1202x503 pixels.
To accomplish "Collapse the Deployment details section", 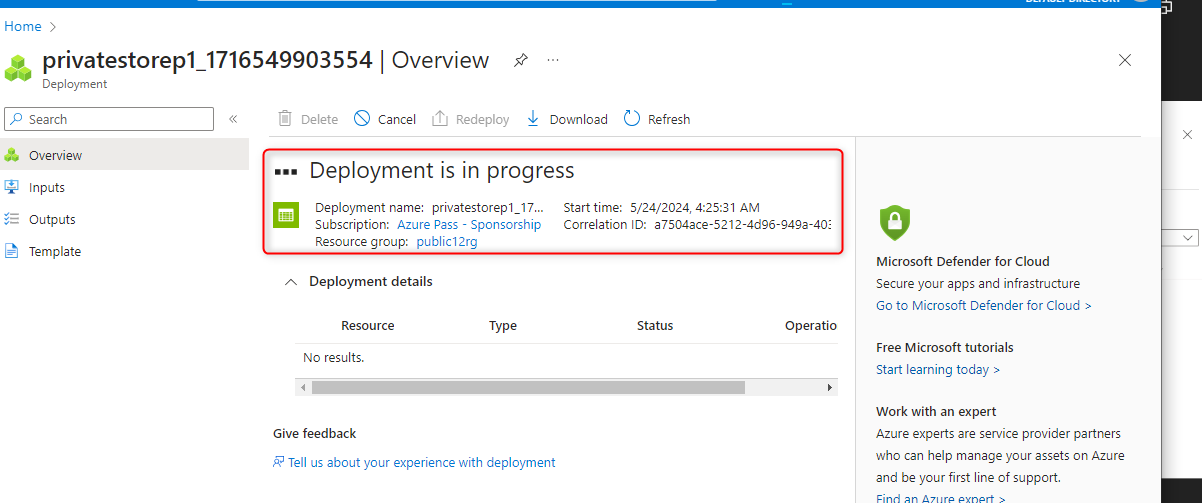I will pos(291,282).
